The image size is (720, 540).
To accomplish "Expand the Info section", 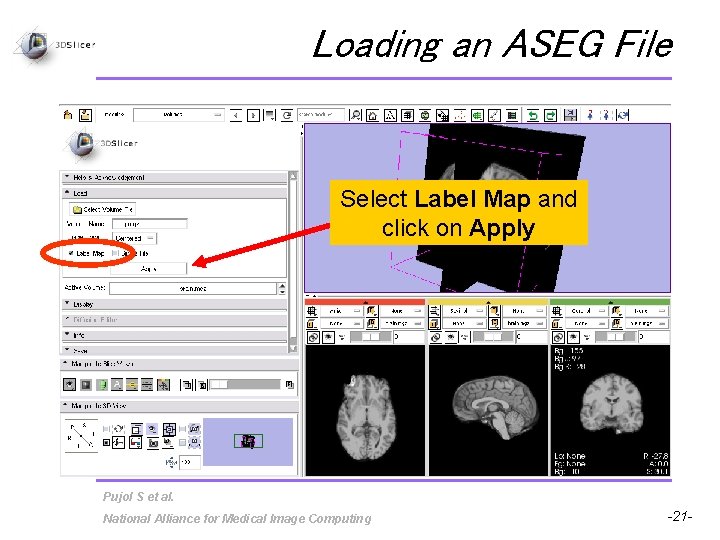I will [x=175, y=335].
